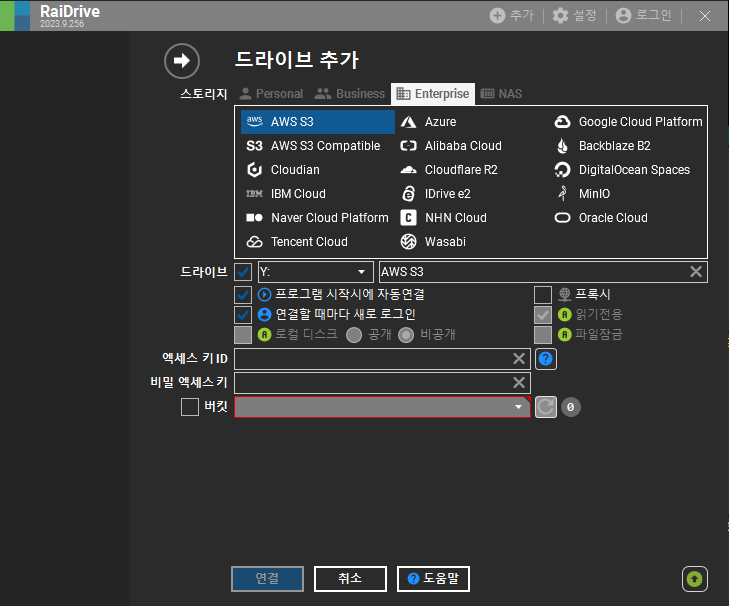The image size is (729, 606).
Task: Clear the 엑세스 키 ID field
Action: pos(519,359)
